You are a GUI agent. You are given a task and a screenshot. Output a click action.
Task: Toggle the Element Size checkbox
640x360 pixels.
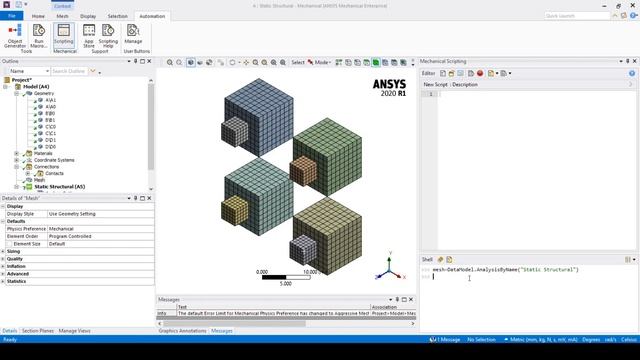click(x=9, y=244)
